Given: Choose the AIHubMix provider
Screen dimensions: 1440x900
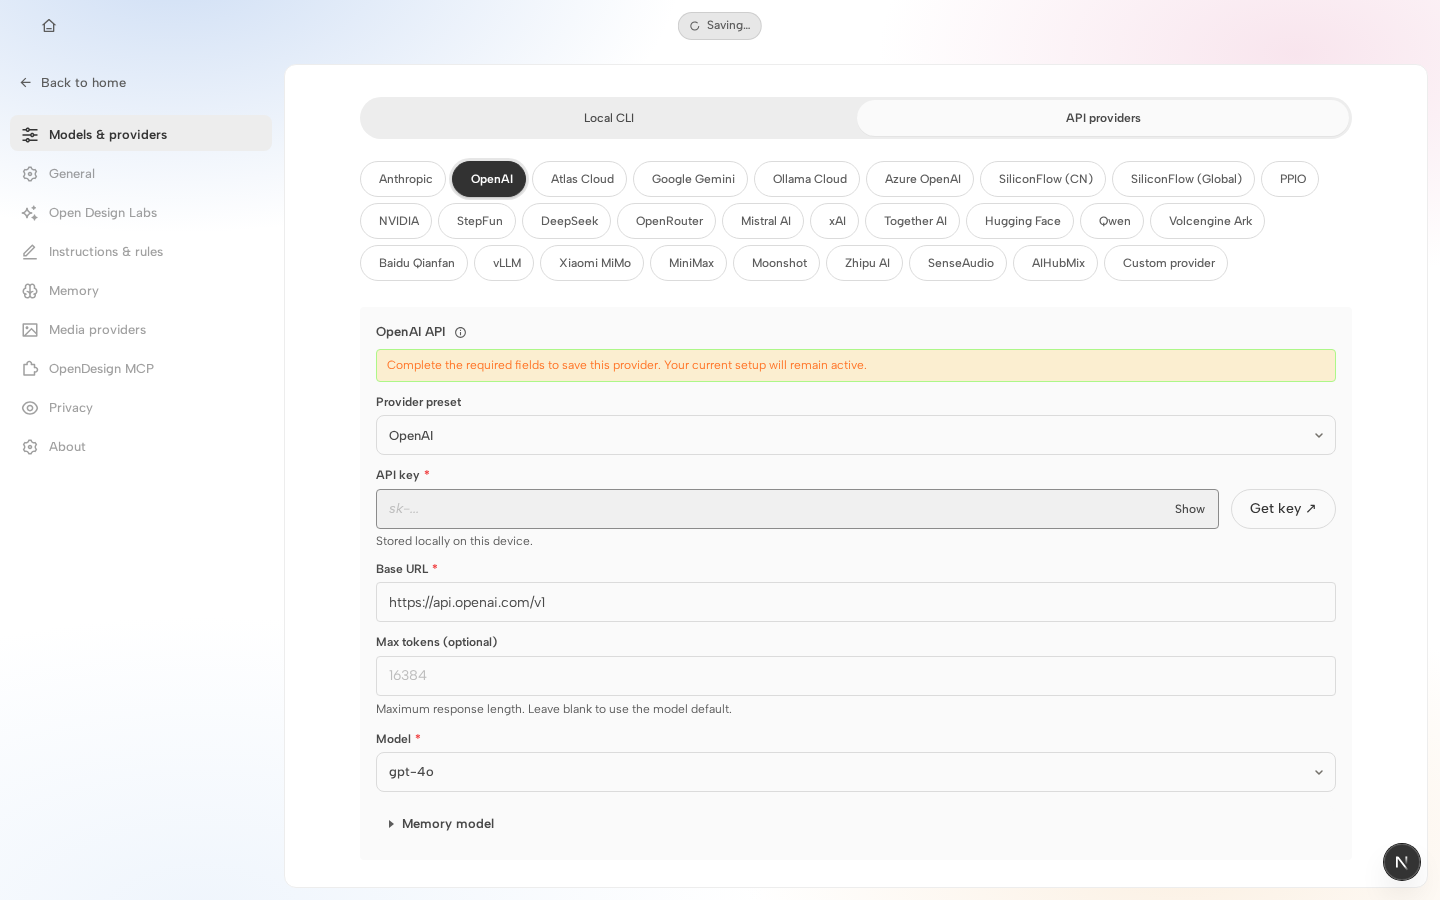Looking at the screenshot, I should pyautogui.click(x=1056, y=263).
